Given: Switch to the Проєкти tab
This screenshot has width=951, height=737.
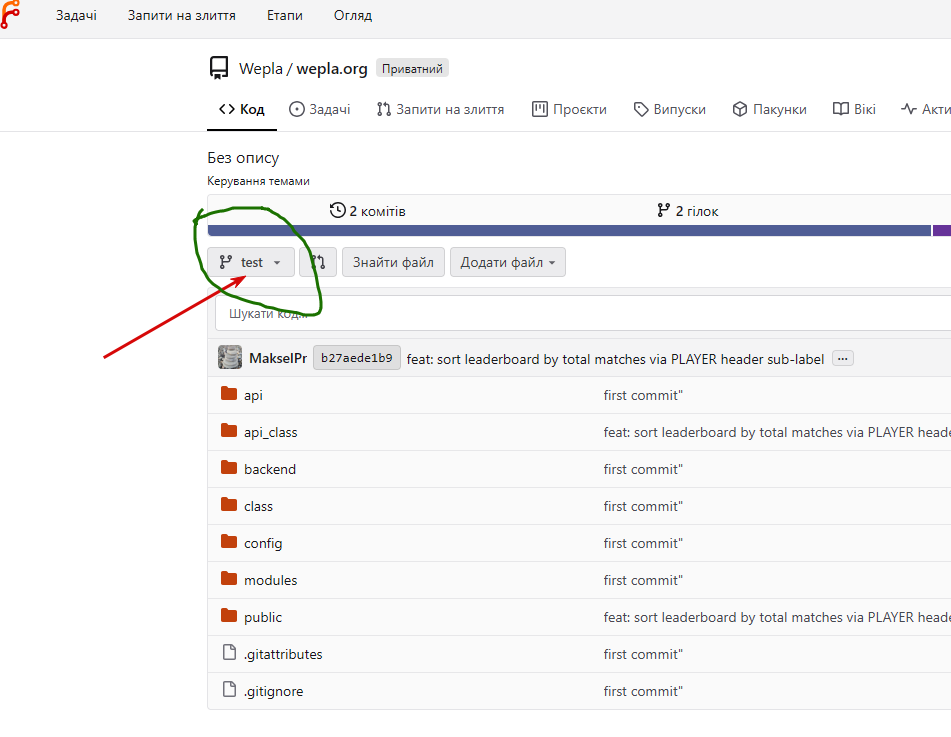Looking at the screenshot, I should (569, 109).
